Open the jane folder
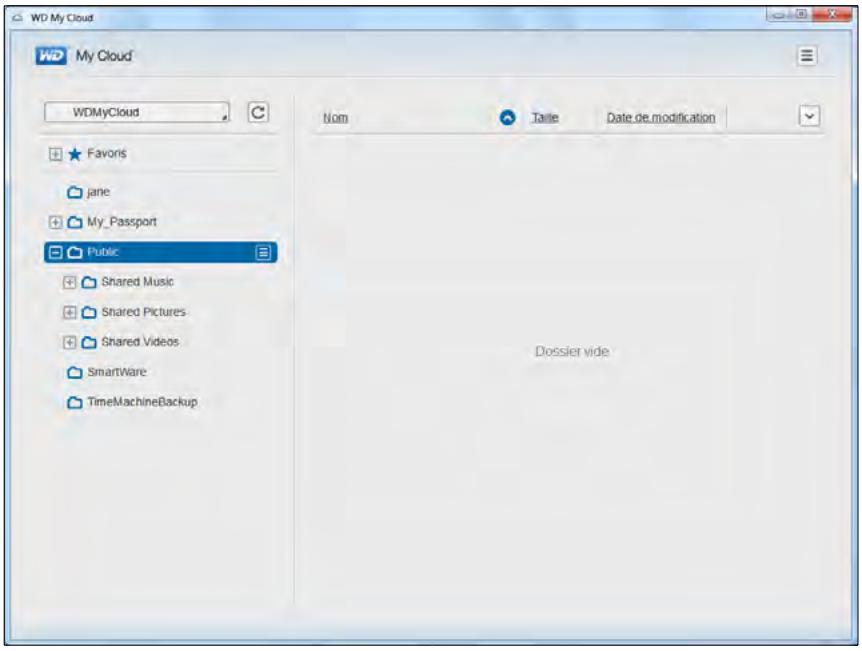Image resolution: width=862 pixels, height=651 pixels. [98, 192]
